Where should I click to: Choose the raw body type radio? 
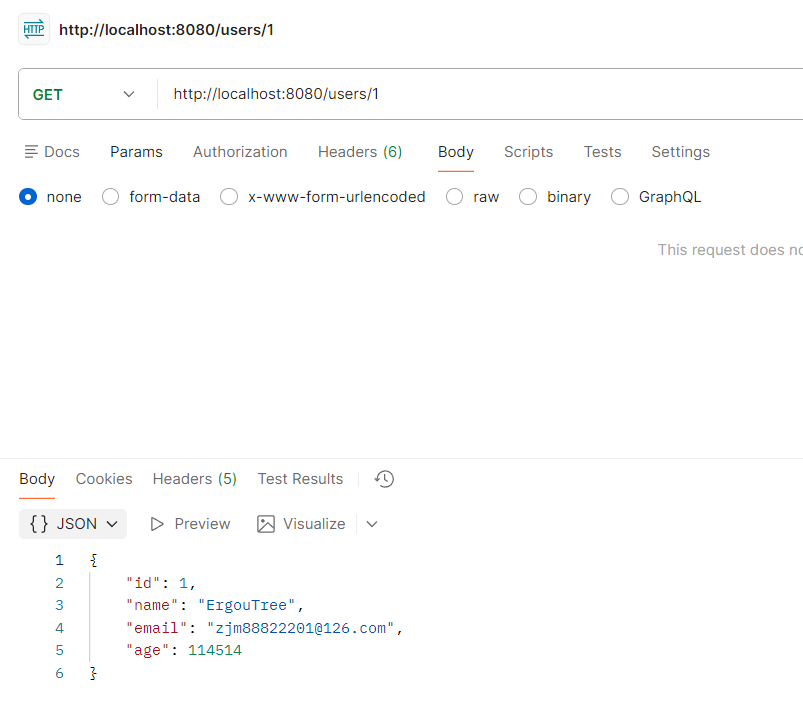click(x=455, y=197)
